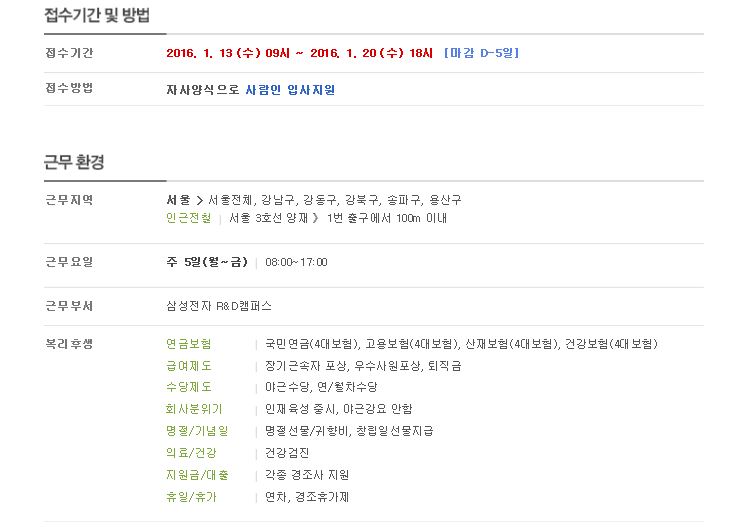Click the 의료/건강 benefit category
This screenshot has width=748, height=527.
point(191,453)
